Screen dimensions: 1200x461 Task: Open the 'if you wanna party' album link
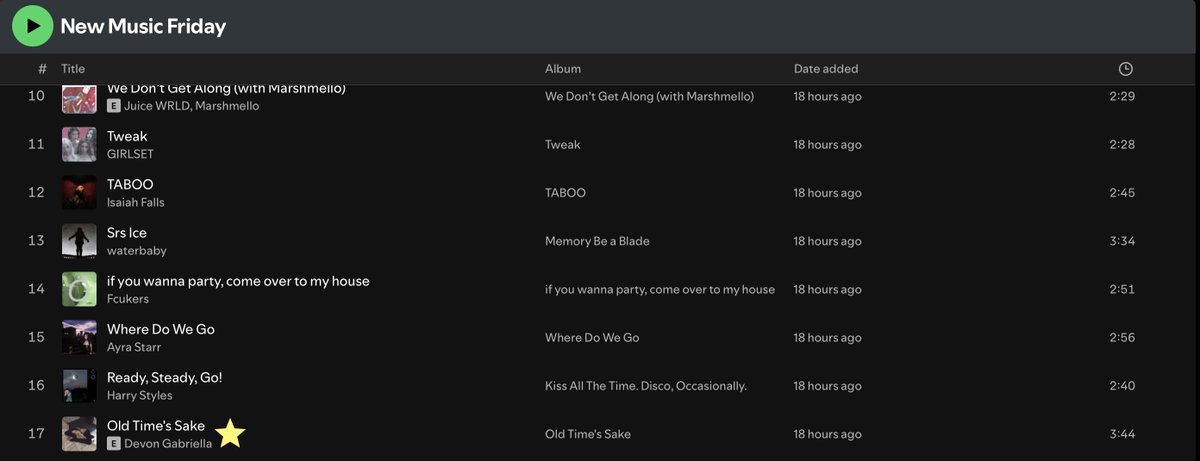(x=660, y=289)
